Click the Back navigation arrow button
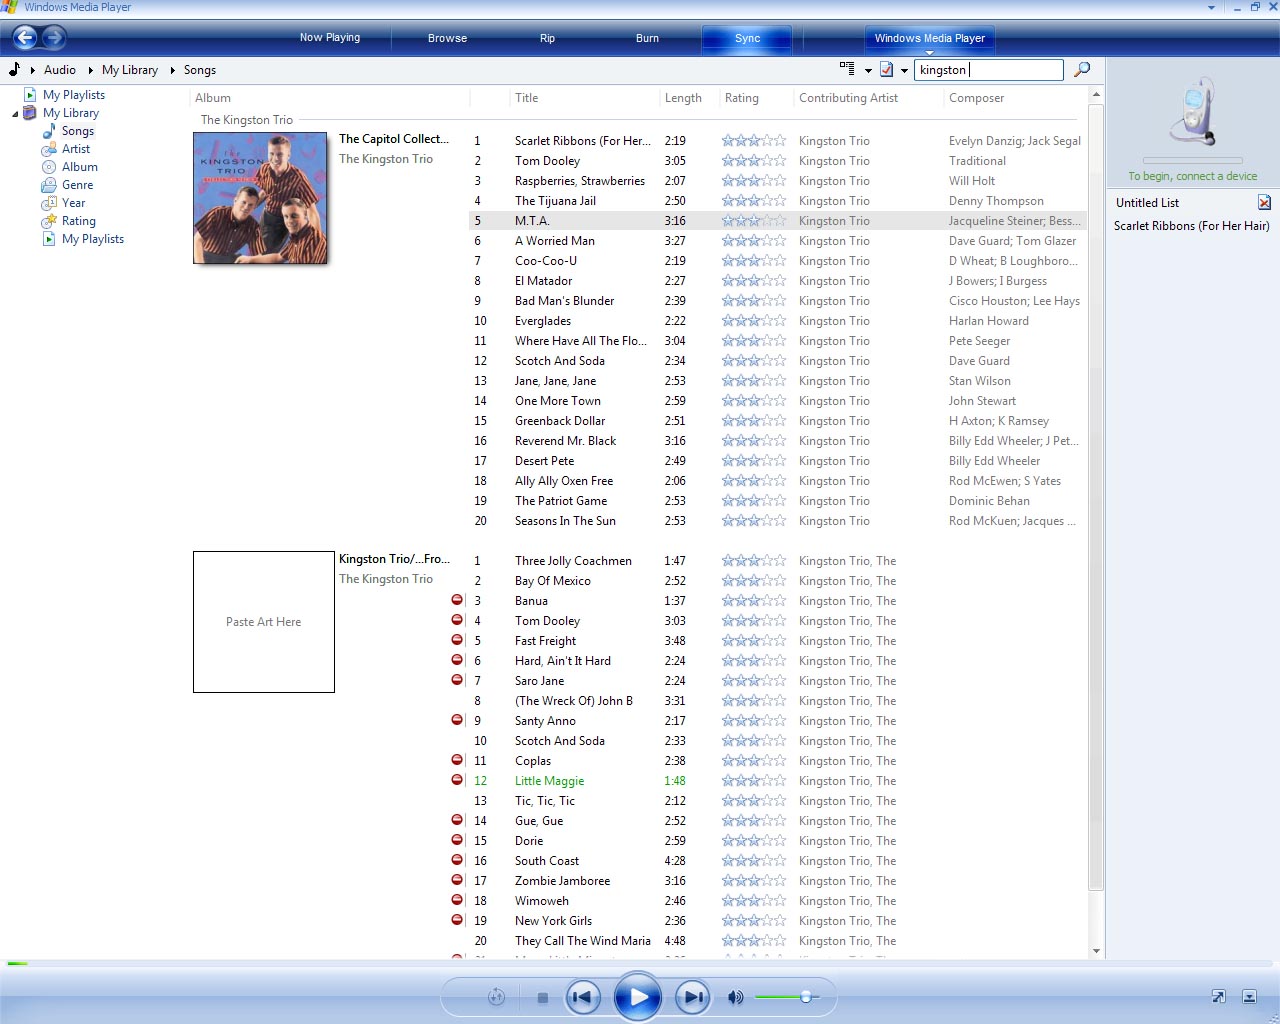This screenshot has width=1280, height=1024. (25, 38)
